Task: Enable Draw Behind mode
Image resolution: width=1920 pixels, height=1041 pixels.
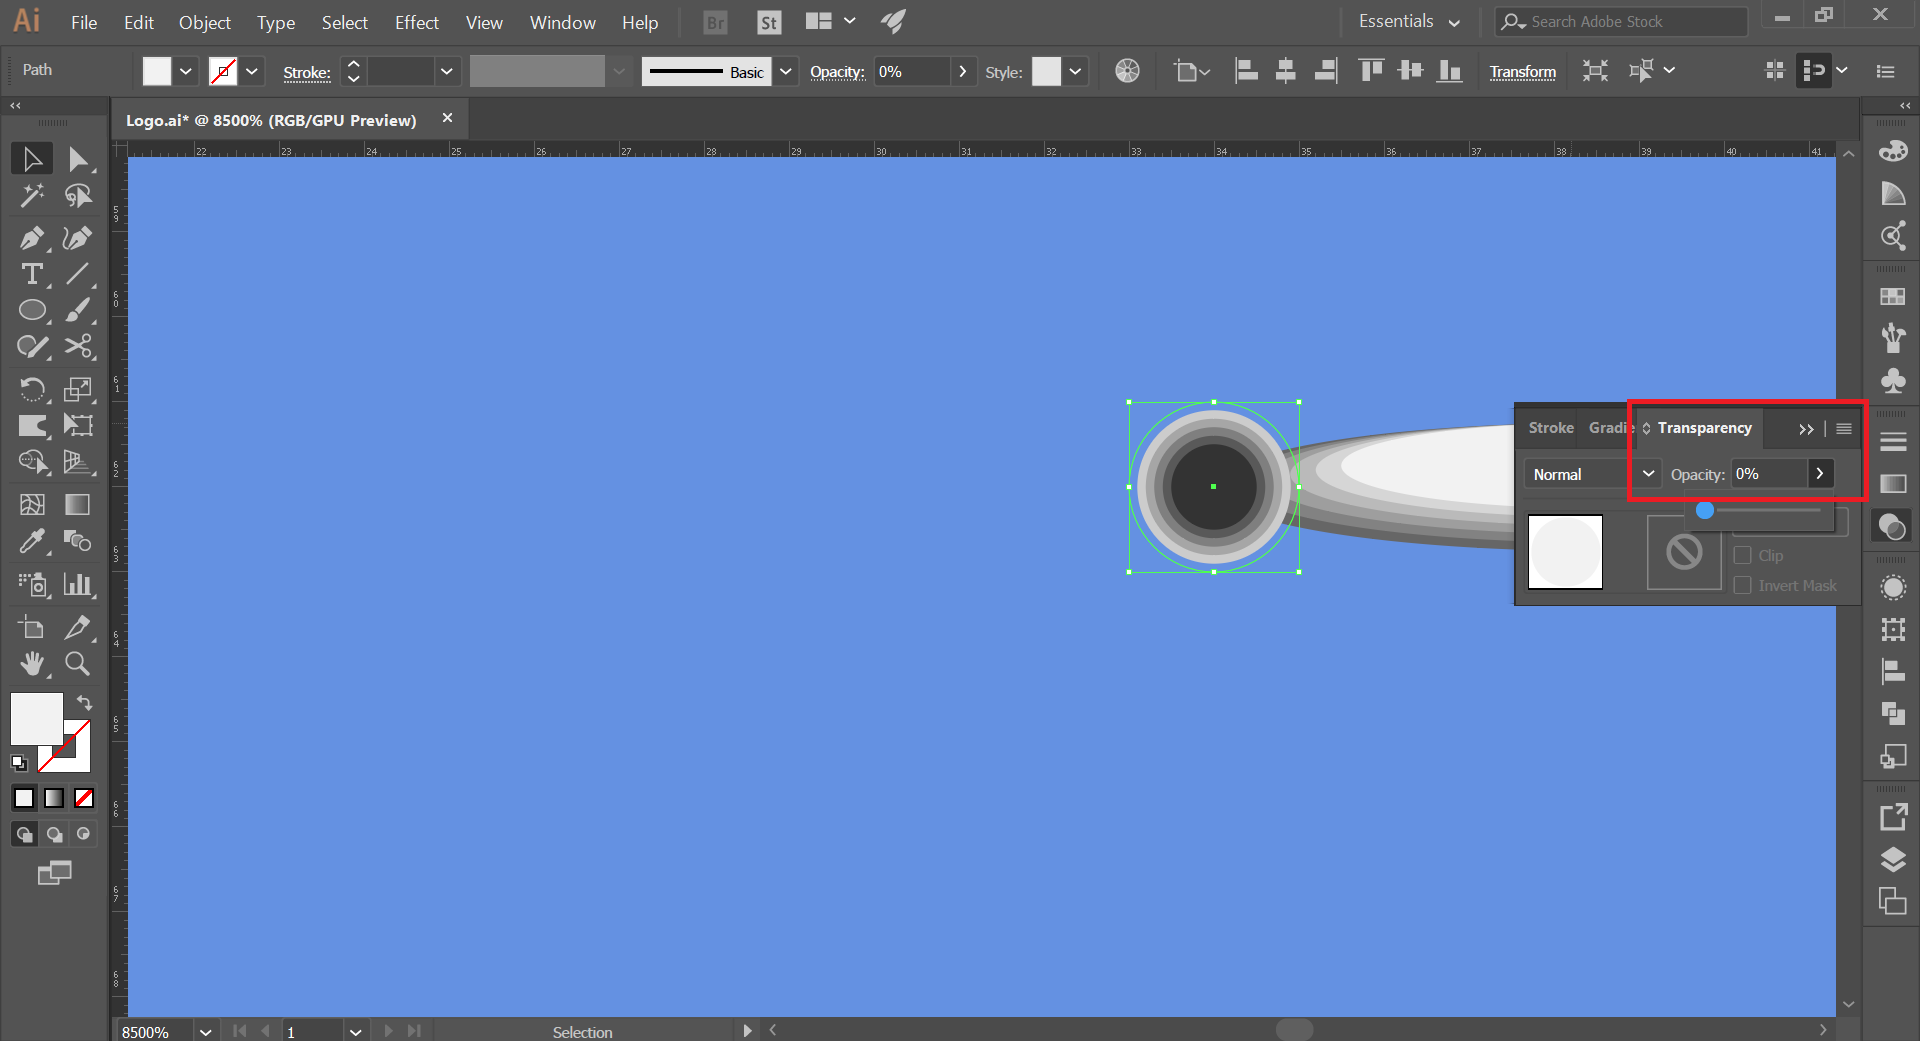Action: tap(54, 834)
